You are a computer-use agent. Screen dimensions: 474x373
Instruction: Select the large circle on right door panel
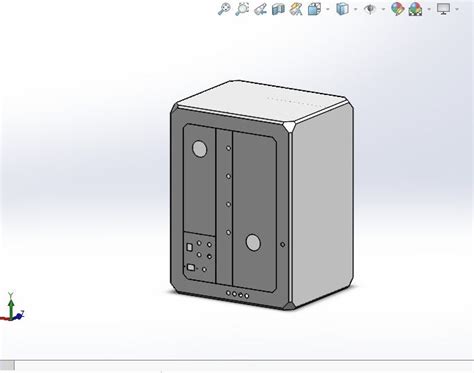click(253, 243)
